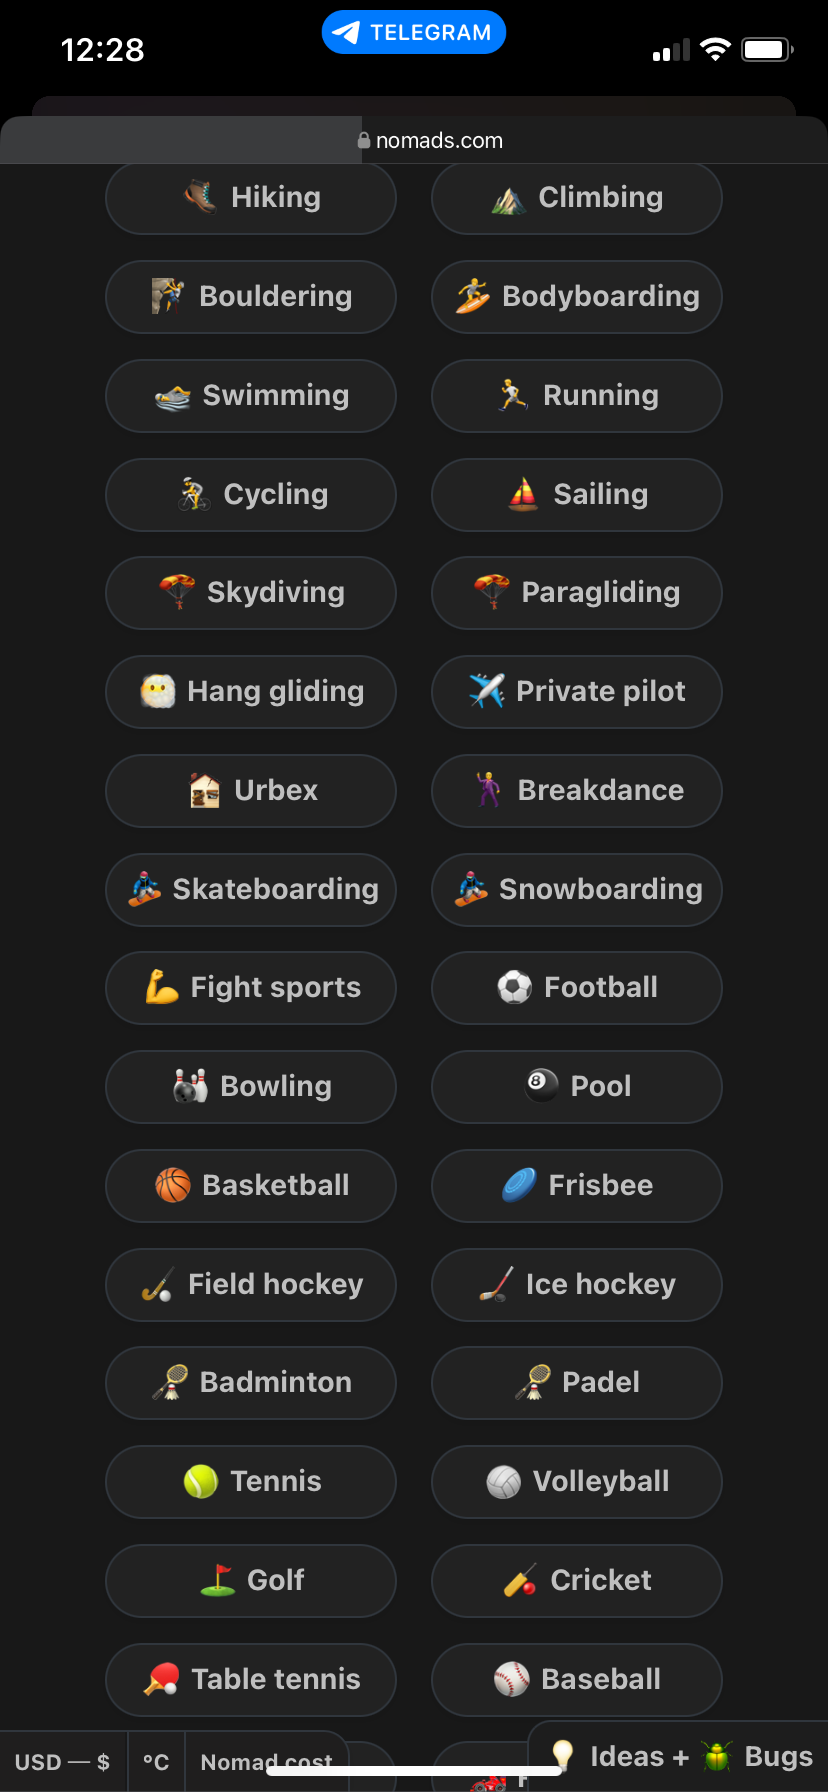Open the USD currency selector
The width and height of the screenshot is (828, 1792).
pyautogui.click(x=62, y=1762)
